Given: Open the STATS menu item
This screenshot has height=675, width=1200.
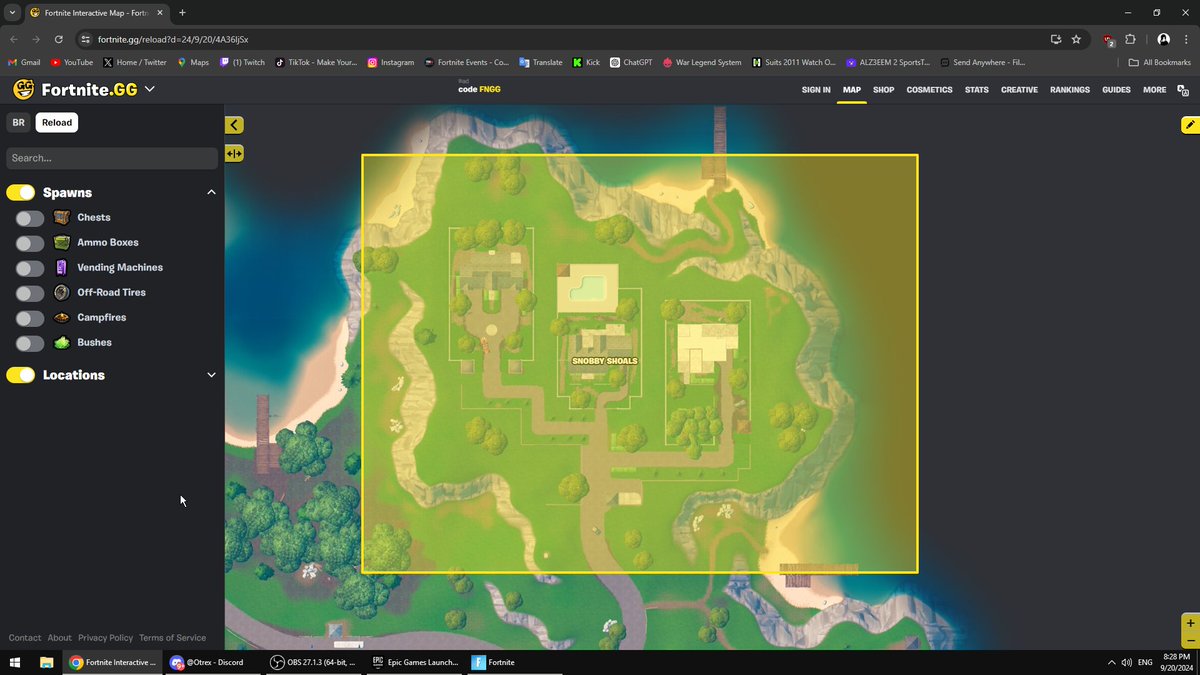Looking at the screenshot, I should click(977, 90).
